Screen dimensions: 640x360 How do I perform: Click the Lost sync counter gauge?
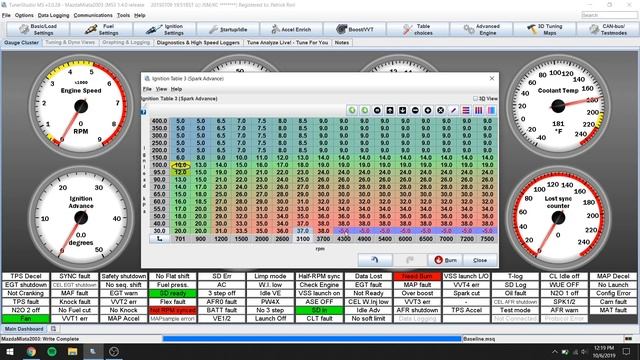click(x=558, y=217)
